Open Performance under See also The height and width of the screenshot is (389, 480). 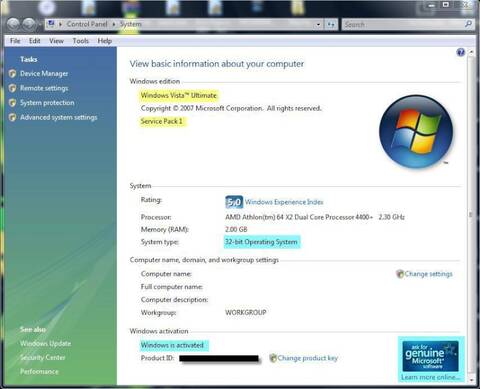point(39,371)
